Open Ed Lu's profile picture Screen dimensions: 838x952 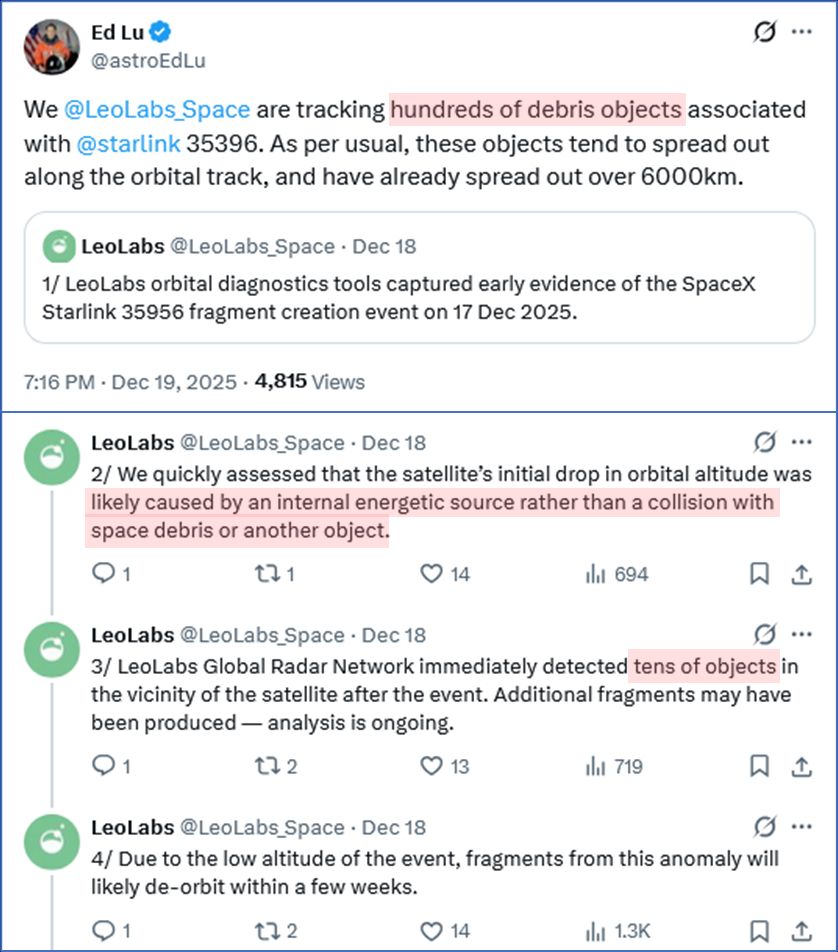(x=50, y=44)
